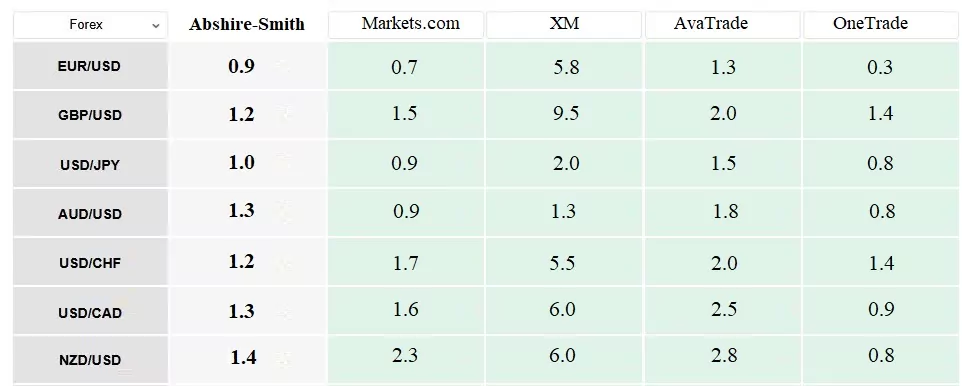962x386 pixels.
Task: Select the USD/CAD row label
Action: pyautogui.click(x=90, y=313)
